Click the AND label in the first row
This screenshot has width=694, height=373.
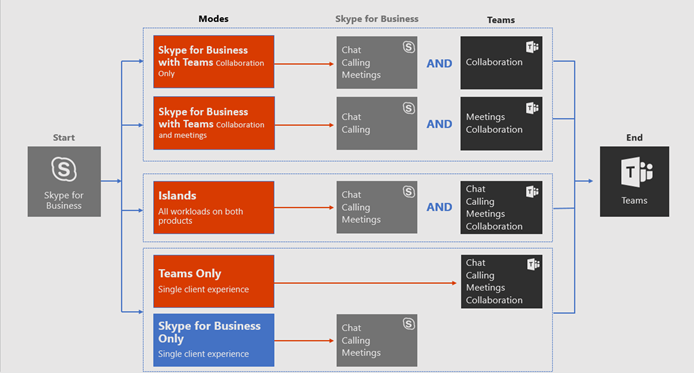coord(439,63)
